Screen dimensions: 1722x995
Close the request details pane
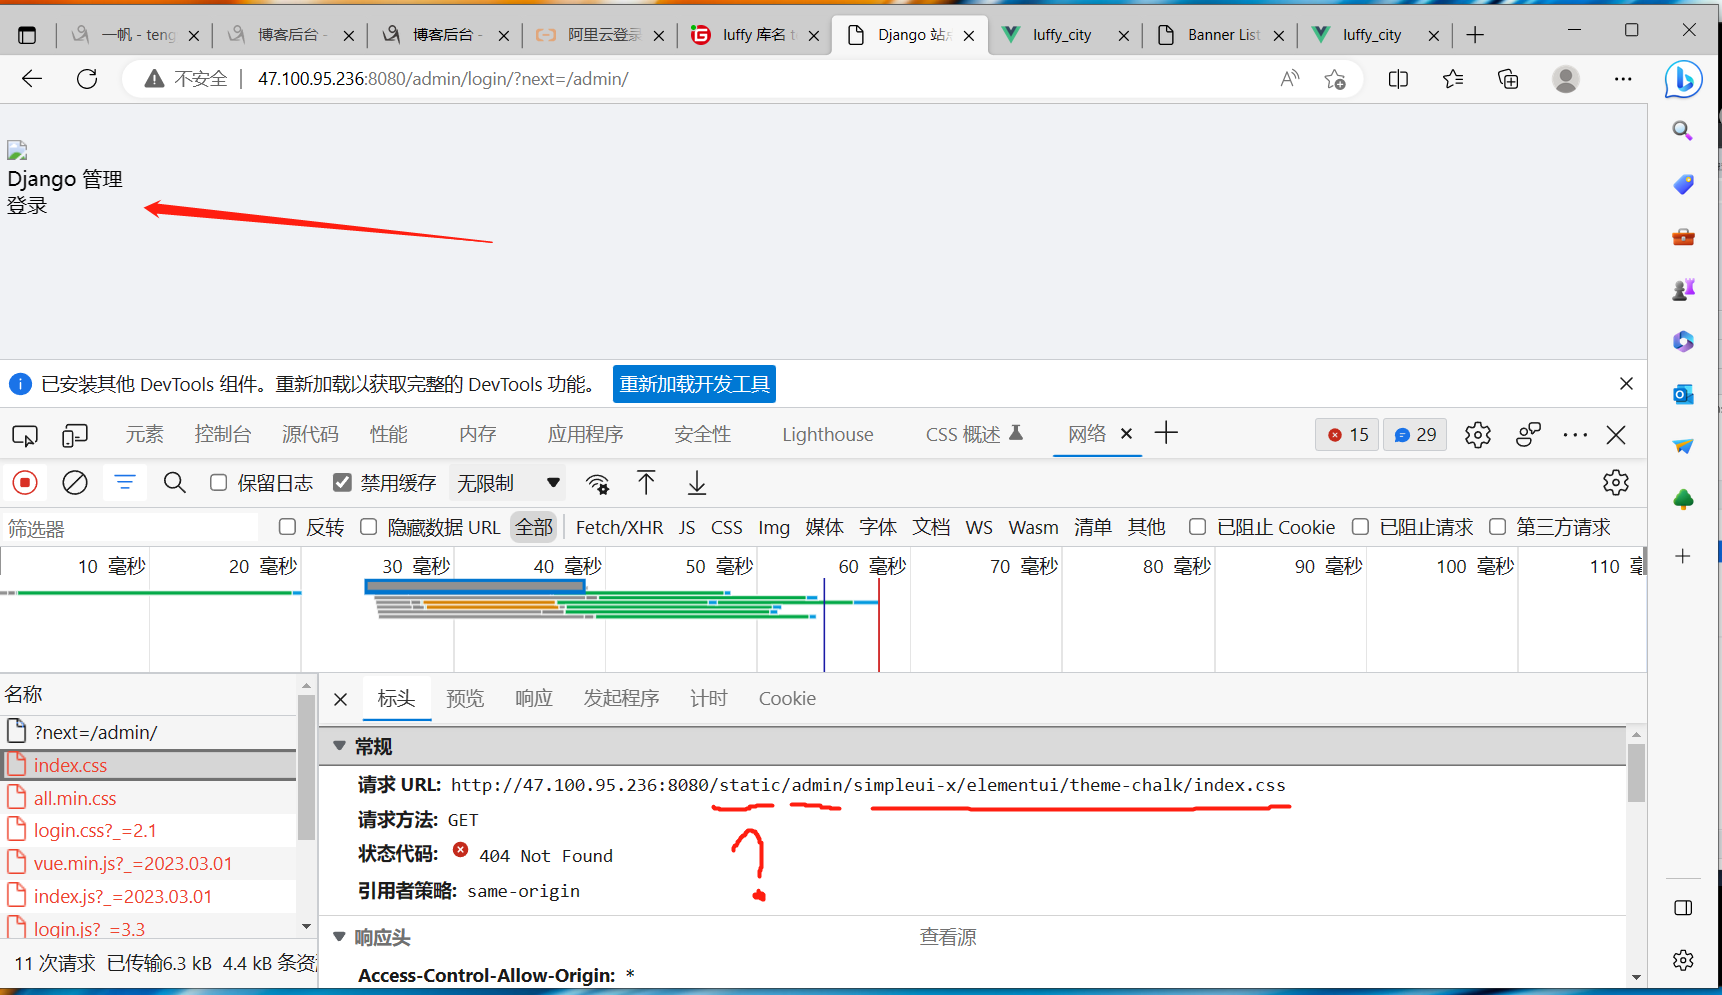pyautogui.click(x=341, y=699)
